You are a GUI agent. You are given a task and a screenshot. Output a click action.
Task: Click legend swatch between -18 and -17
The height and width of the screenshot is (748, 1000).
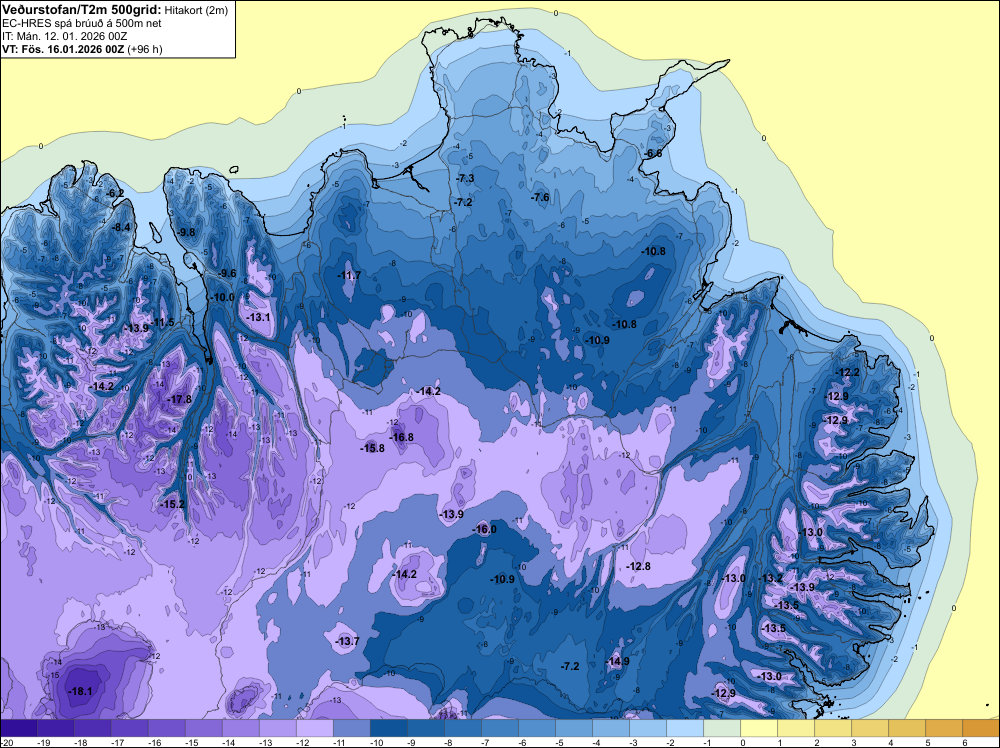tap(92, 728)
